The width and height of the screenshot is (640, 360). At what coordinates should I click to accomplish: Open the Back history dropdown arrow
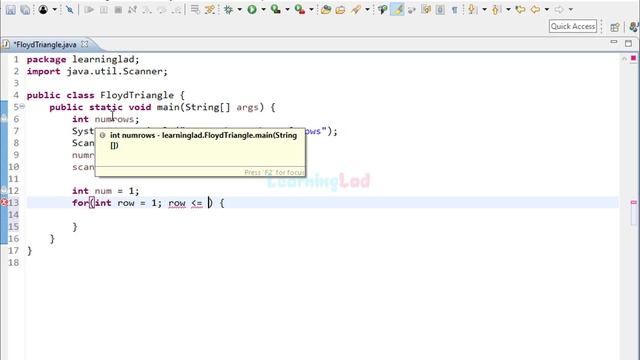[547, 9]
